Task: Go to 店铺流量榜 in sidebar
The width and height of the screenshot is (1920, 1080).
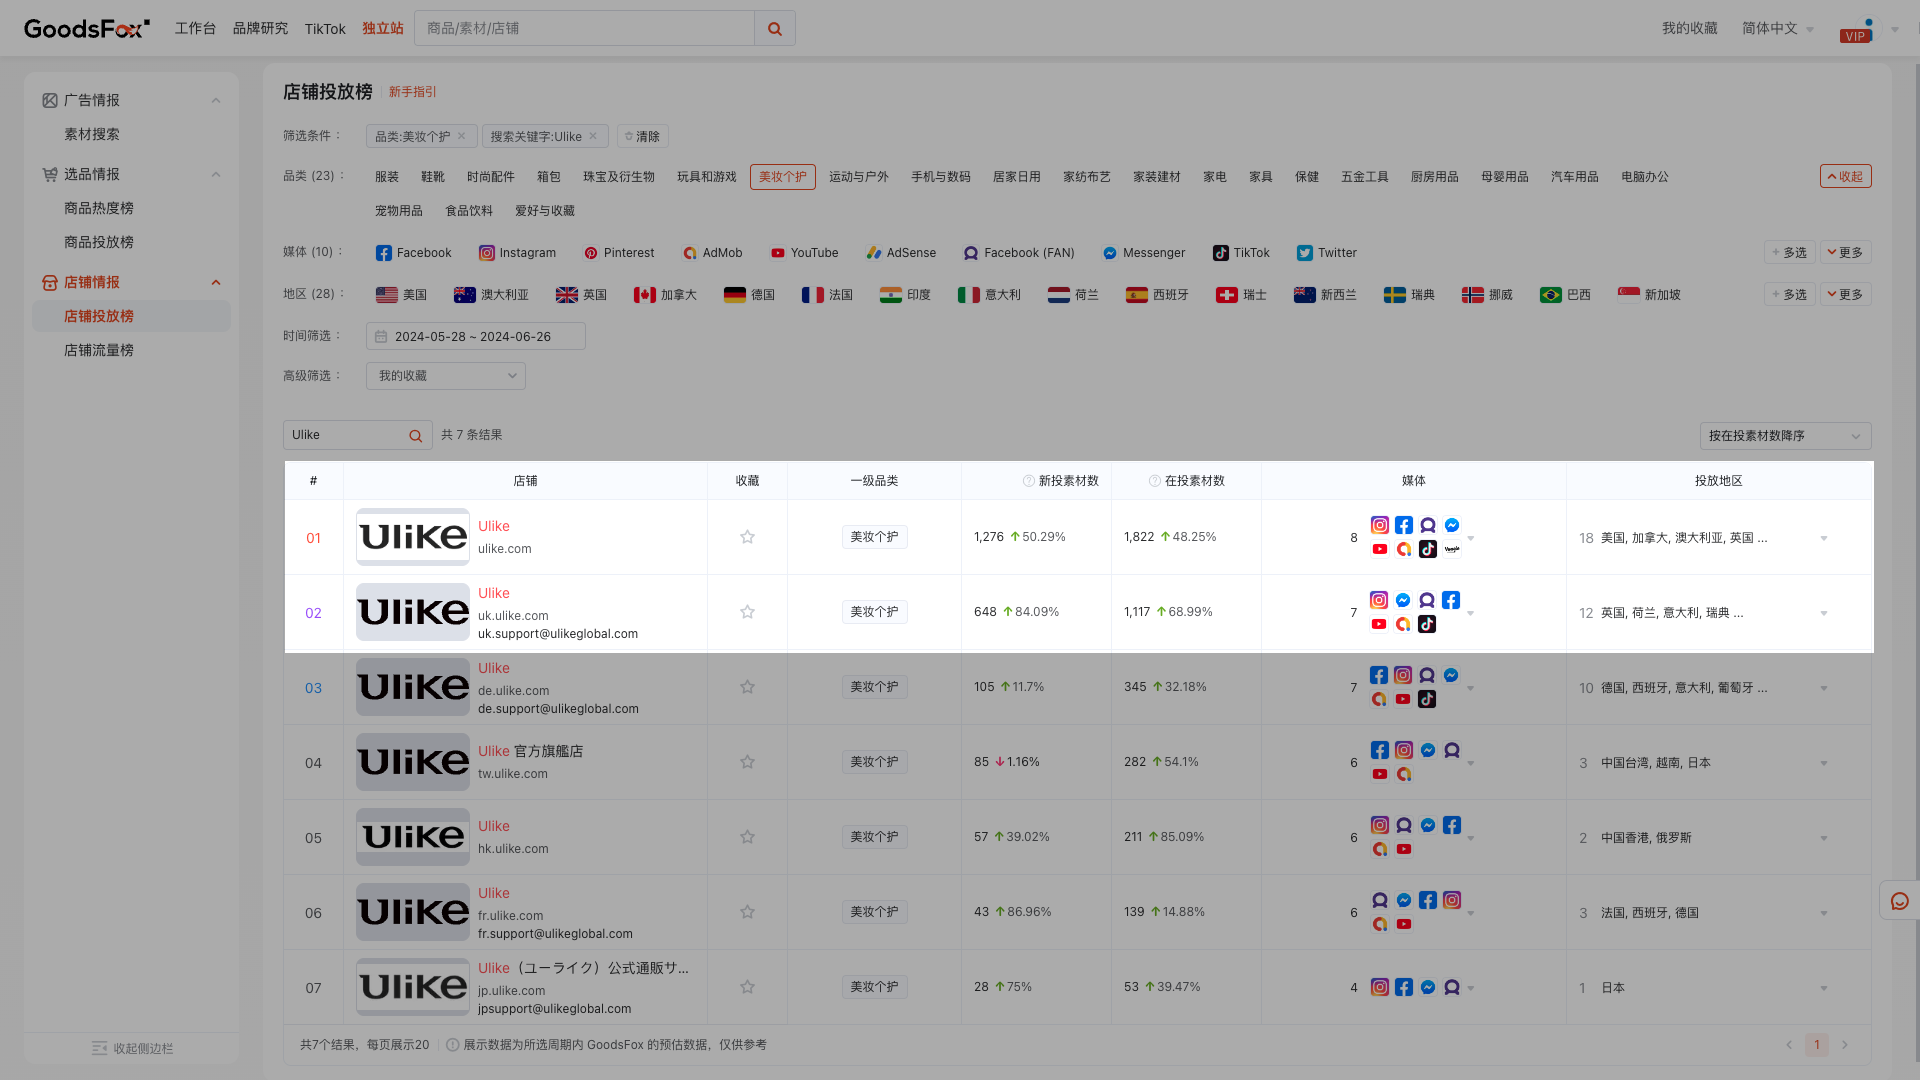Action: (x=99, y=350)
